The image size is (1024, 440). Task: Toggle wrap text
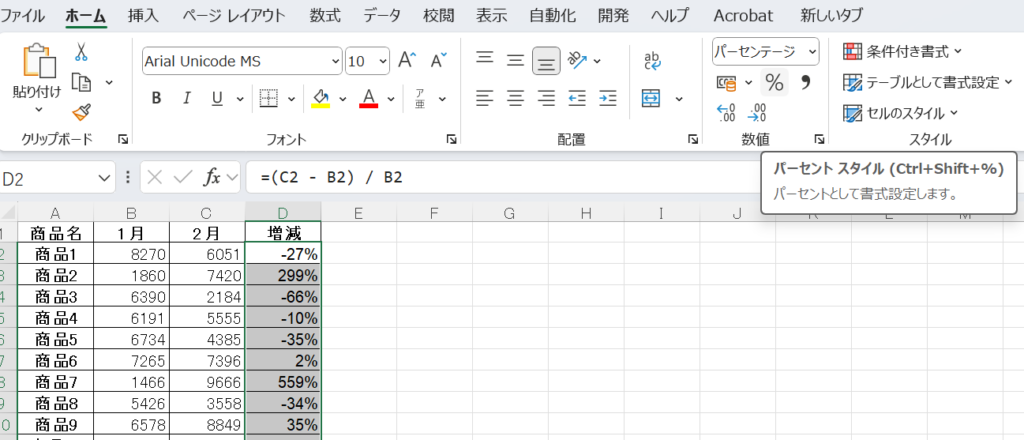652,61
